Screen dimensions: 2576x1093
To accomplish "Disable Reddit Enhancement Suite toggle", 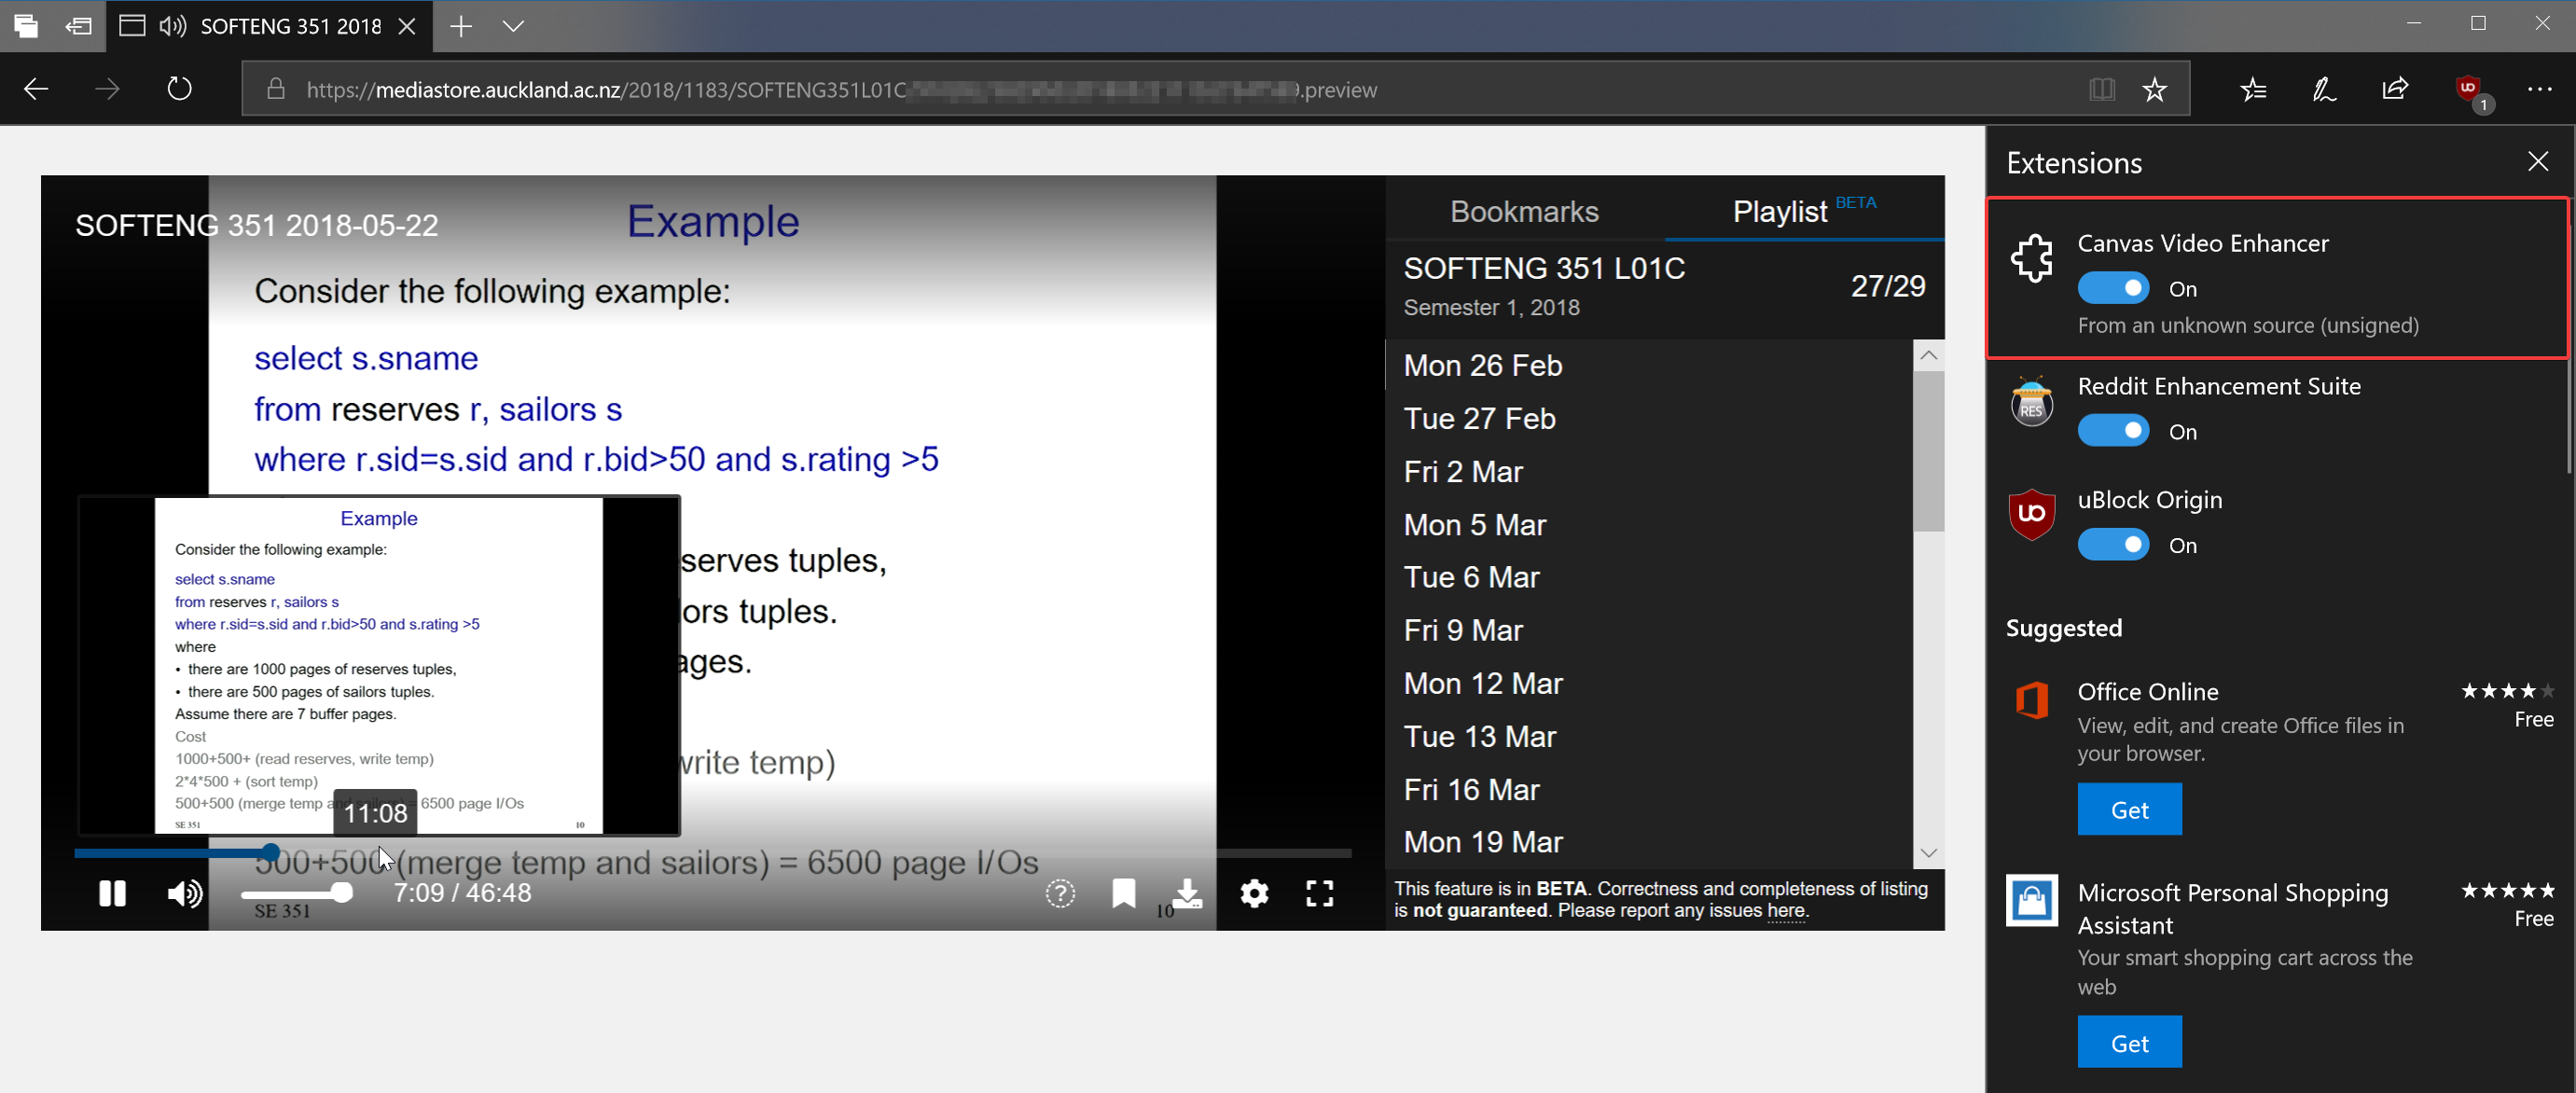I will coord(2112,431).
